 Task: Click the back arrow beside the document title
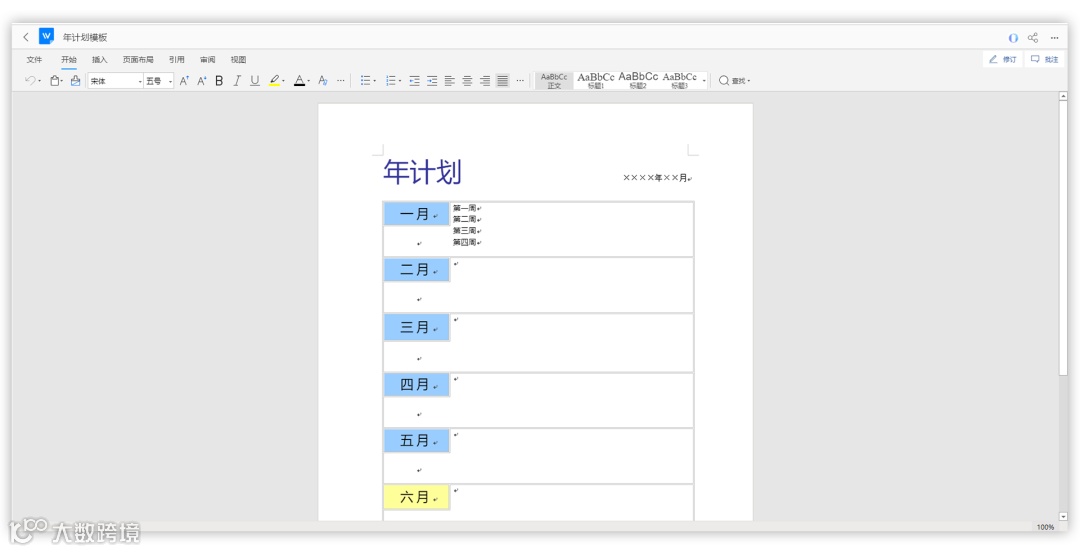[x=26, y=37]
